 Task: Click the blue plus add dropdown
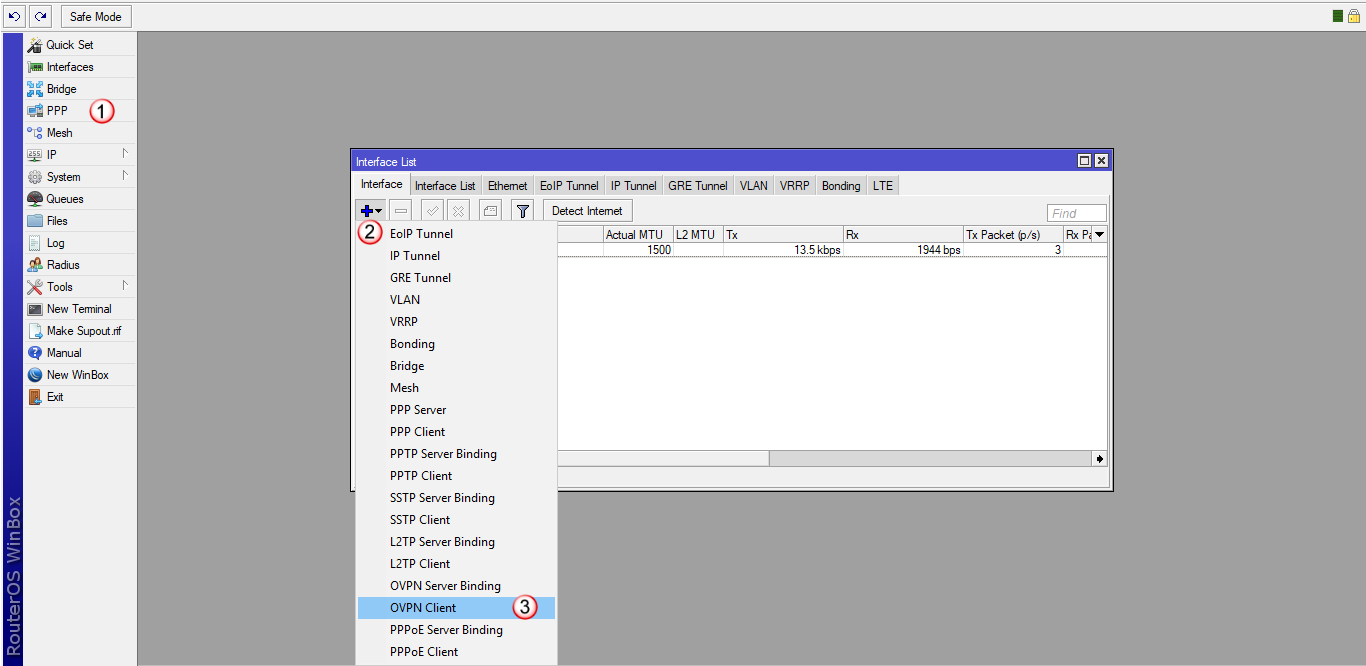[371, 211]
